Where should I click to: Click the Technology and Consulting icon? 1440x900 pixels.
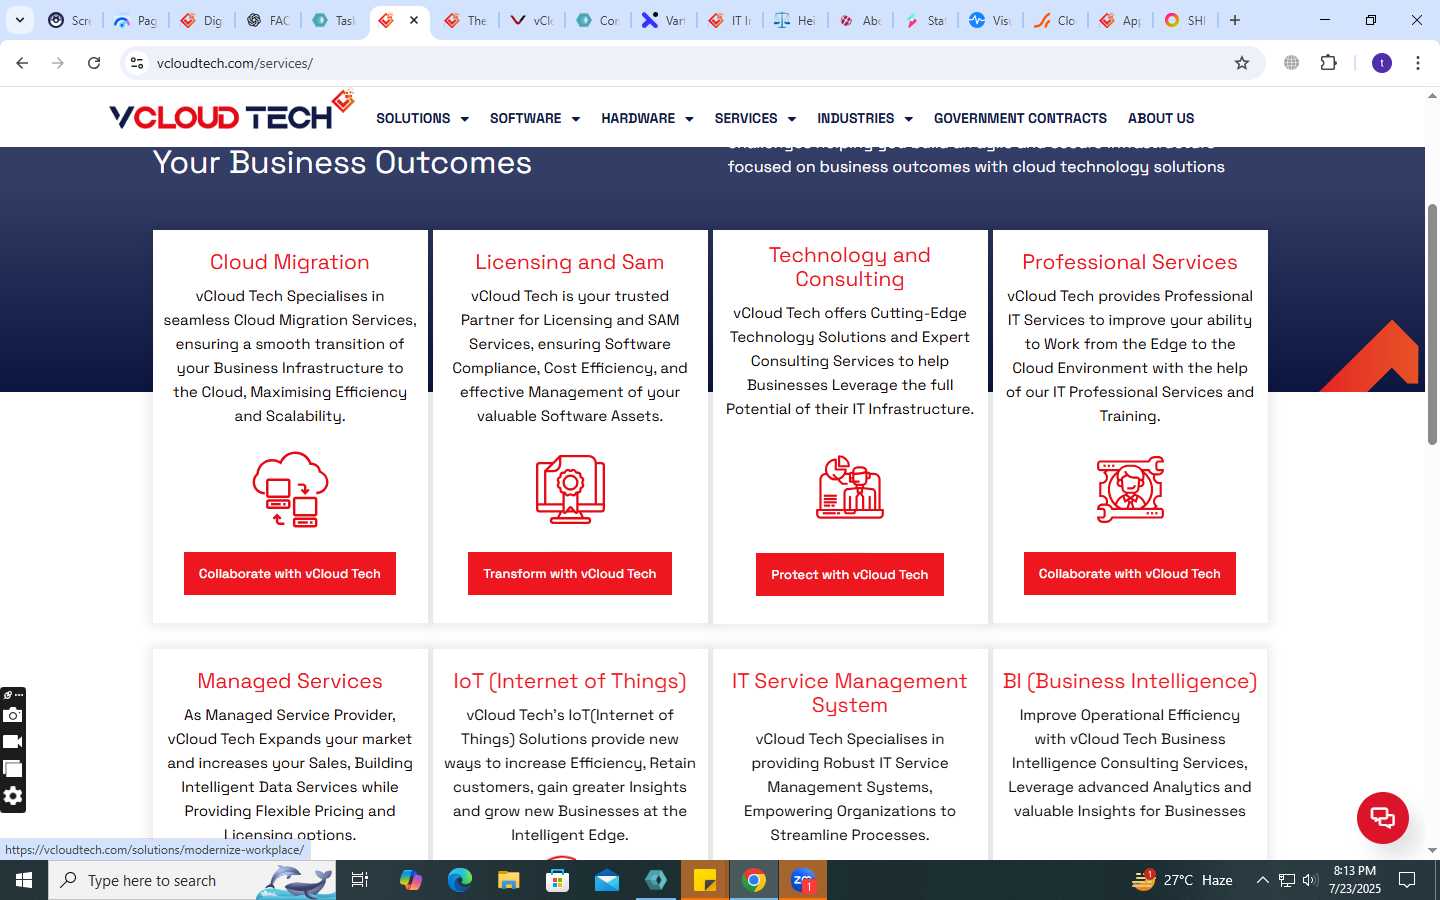click(850, 488)
